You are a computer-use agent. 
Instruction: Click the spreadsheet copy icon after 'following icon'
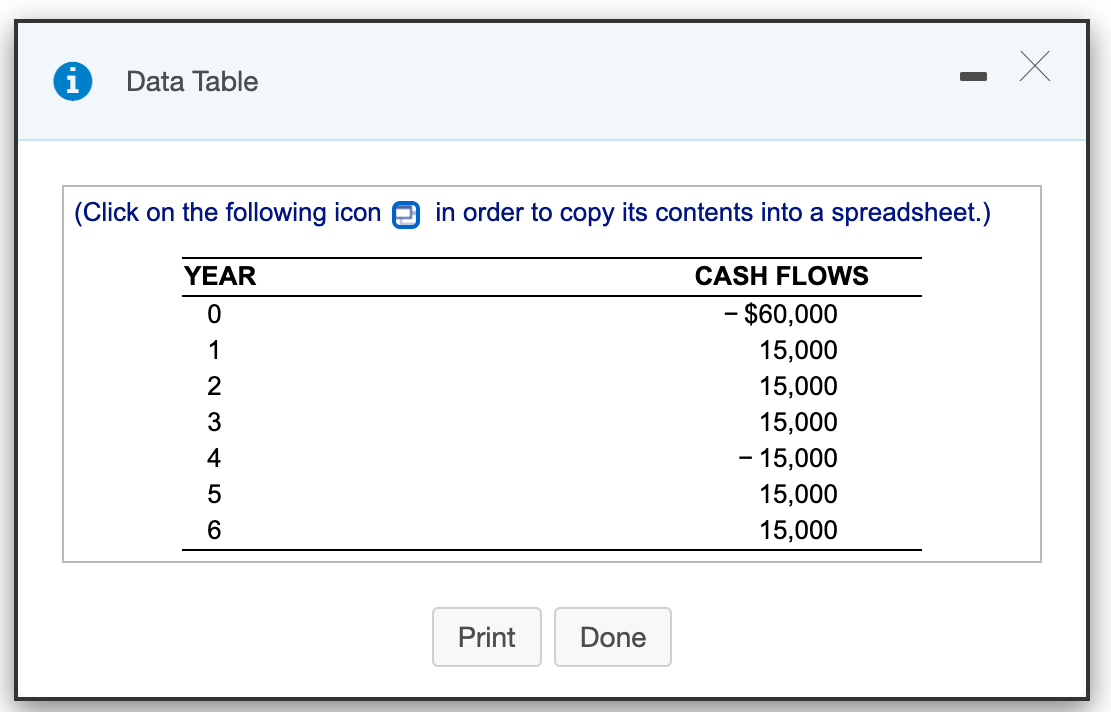[405, 214]
